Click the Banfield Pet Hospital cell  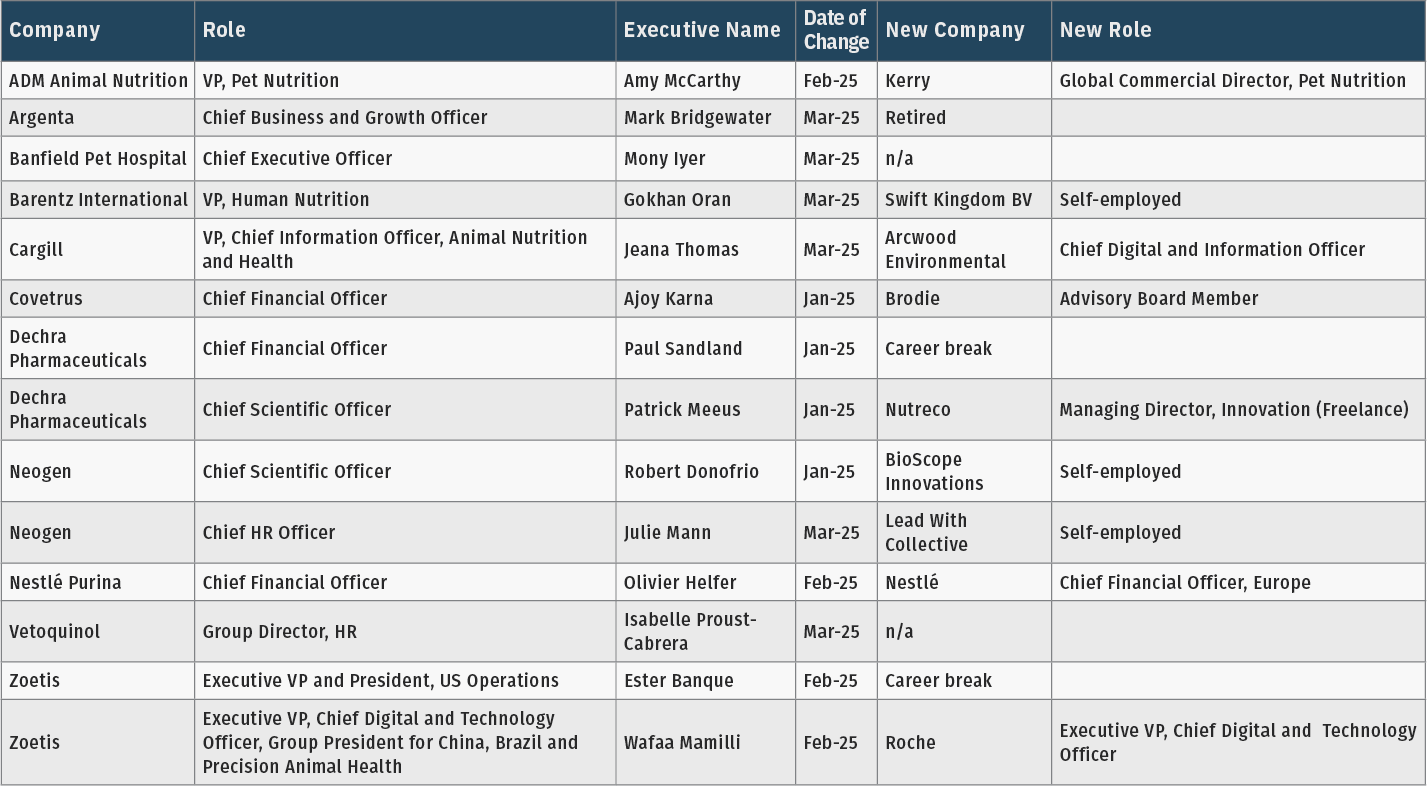pos(98,158)
